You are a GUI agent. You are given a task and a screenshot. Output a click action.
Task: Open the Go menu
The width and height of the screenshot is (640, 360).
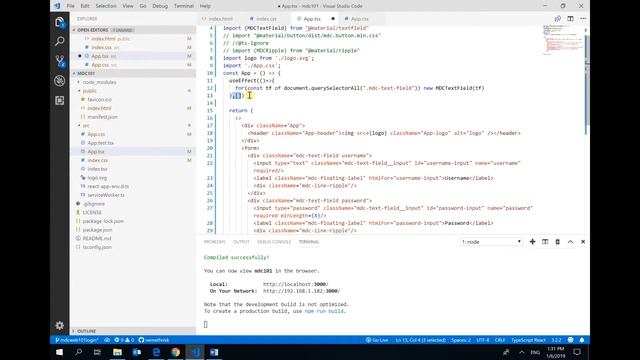click(x=143, y=6)
